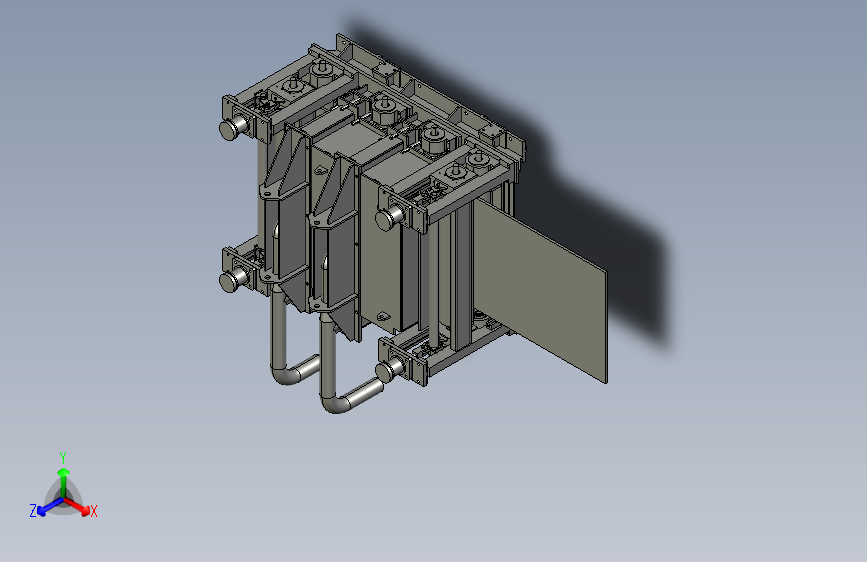Click the green Y axis arrow
867x562 pixels.
coord(64,482)
